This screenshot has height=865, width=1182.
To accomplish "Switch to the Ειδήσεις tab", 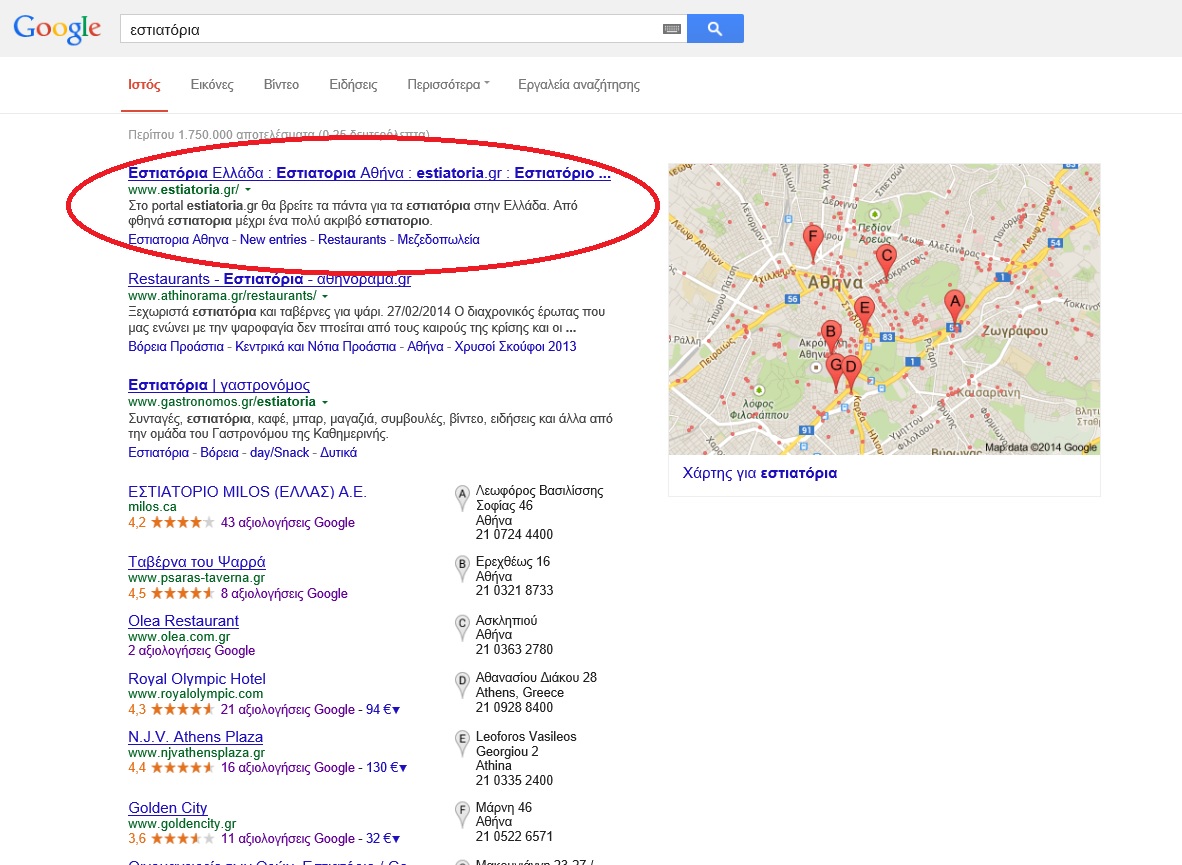I will tap(354, 84).
